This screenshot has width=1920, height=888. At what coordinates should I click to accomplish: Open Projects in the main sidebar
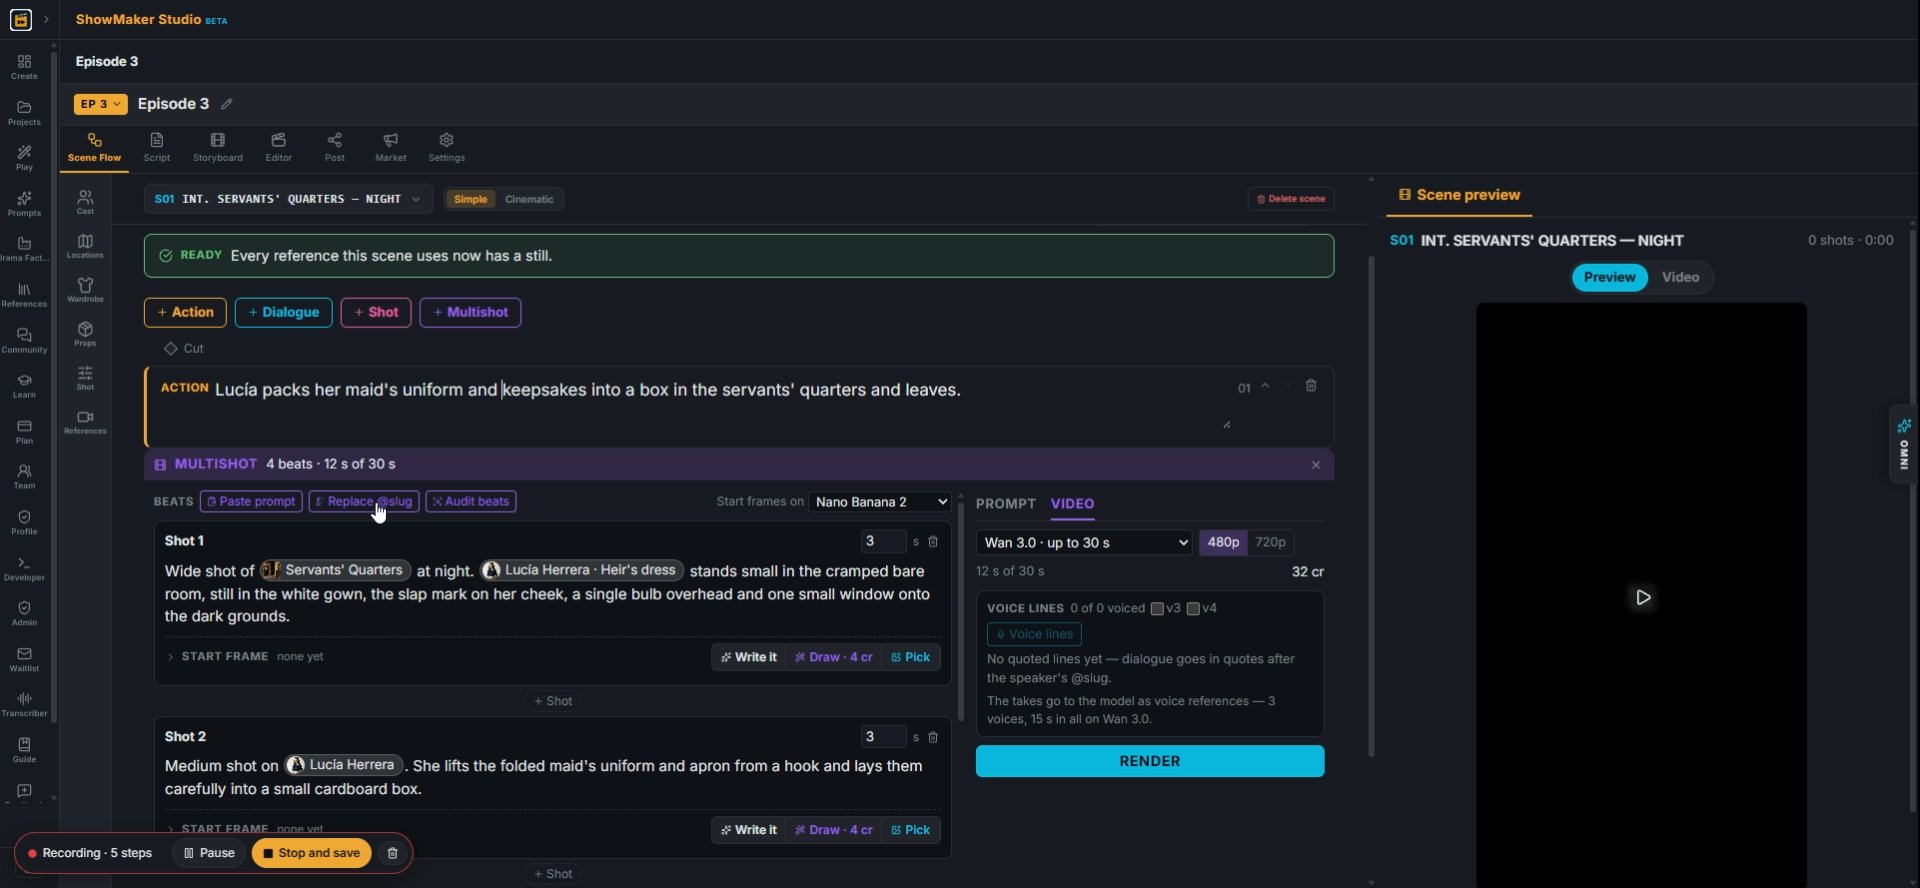(24, 113)
